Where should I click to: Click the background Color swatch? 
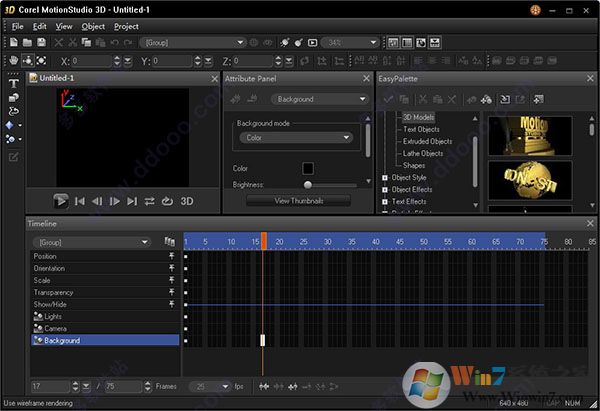[308, 168]
